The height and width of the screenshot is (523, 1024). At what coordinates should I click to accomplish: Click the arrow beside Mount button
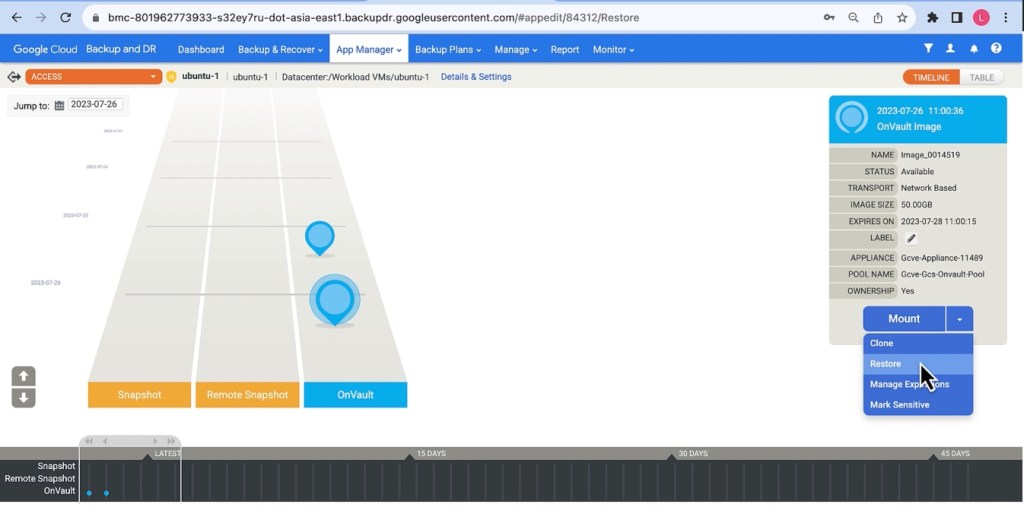pos(959,319)
